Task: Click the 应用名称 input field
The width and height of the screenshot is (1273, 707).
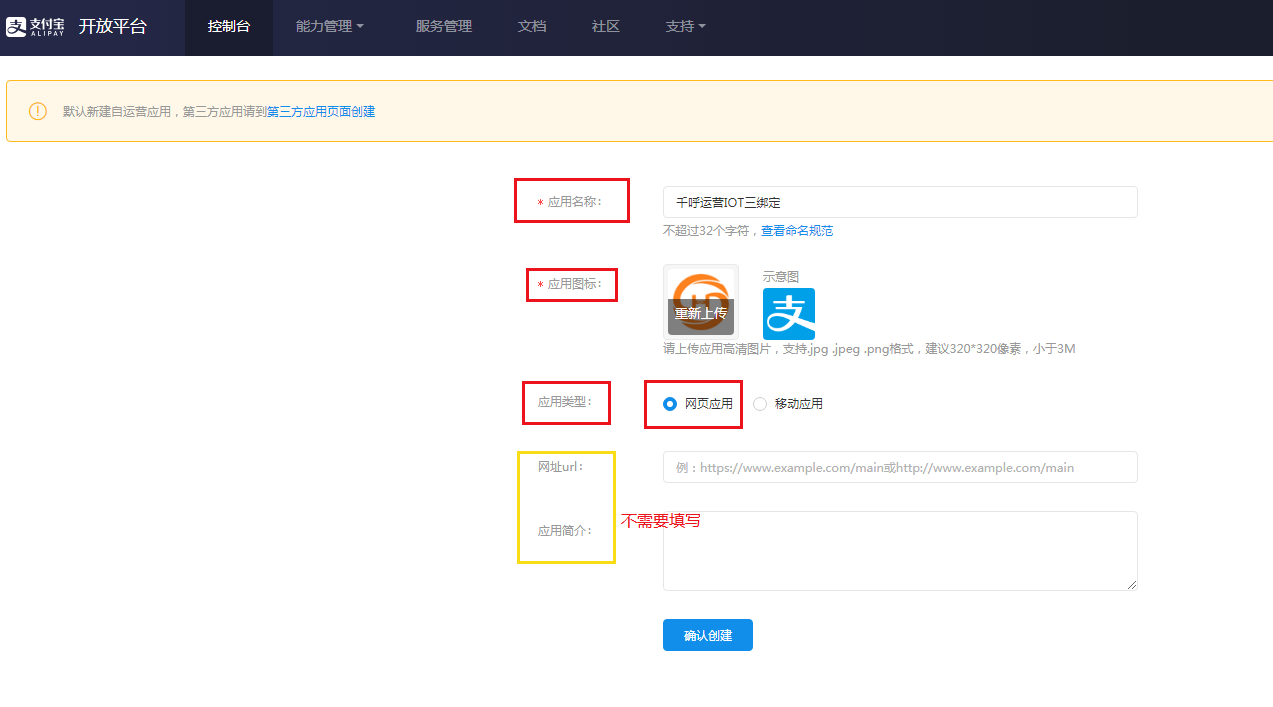Action: [x=900, y=202]
